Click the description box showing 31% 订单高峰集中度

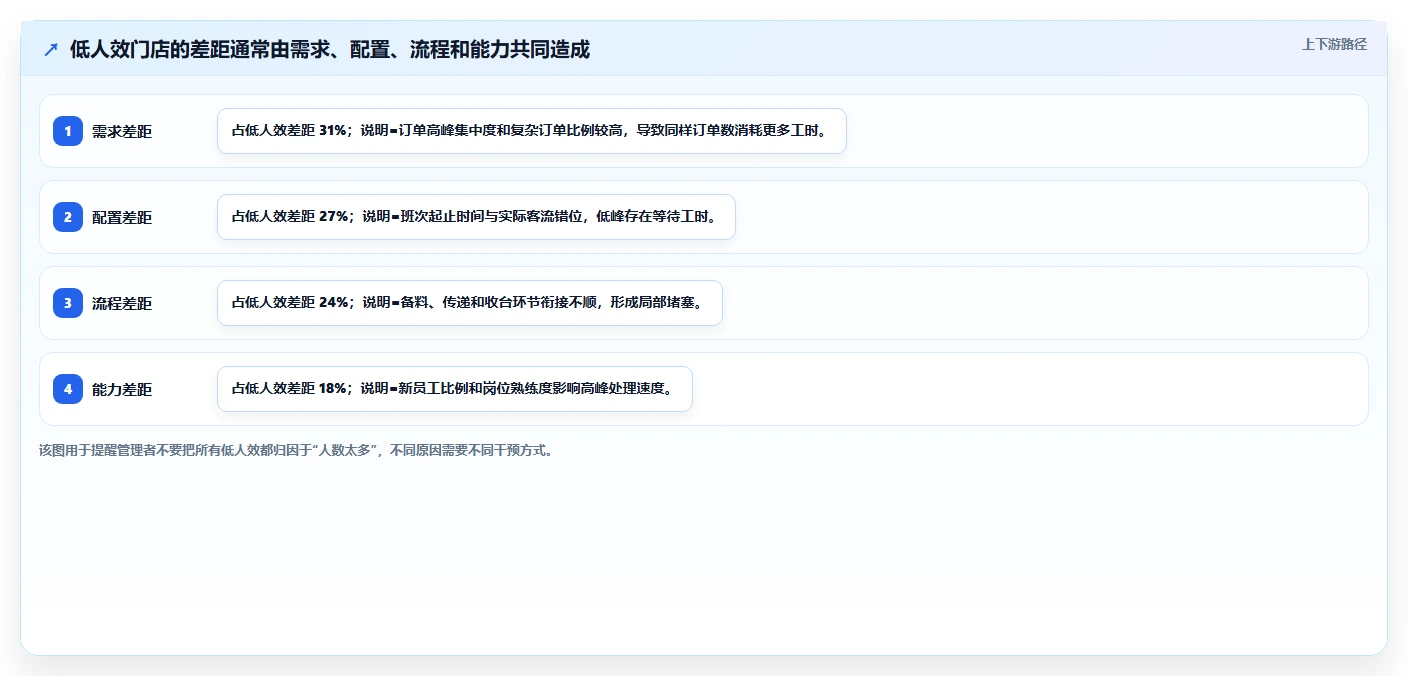coord(532,131)
